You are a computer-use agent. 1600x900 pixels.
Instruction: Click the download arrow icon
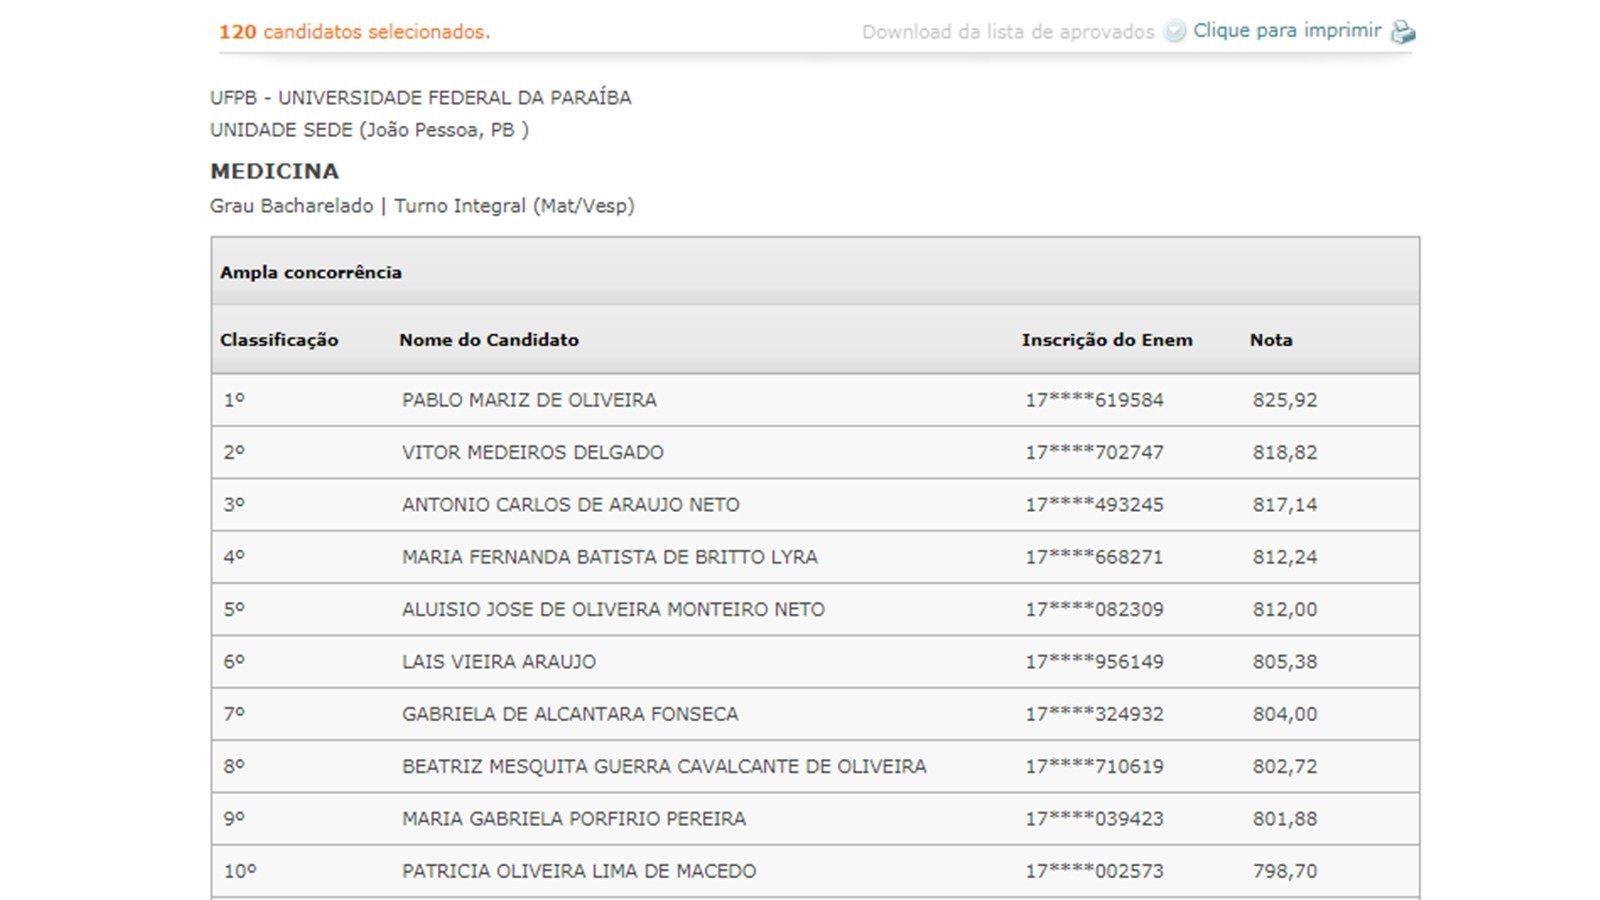(1175, 31)
